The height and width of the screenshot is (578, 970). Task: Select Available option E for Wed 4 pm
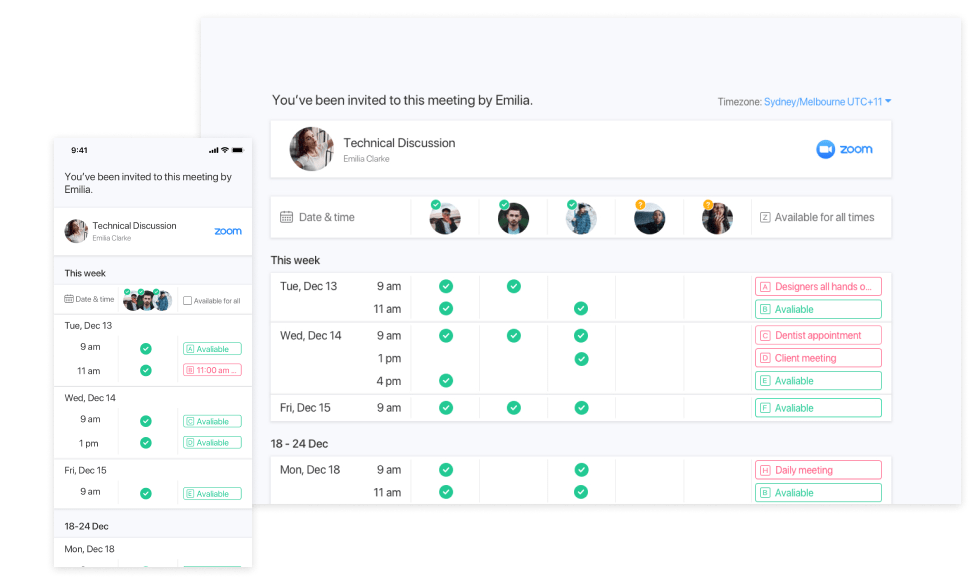[x=818, y=381]
